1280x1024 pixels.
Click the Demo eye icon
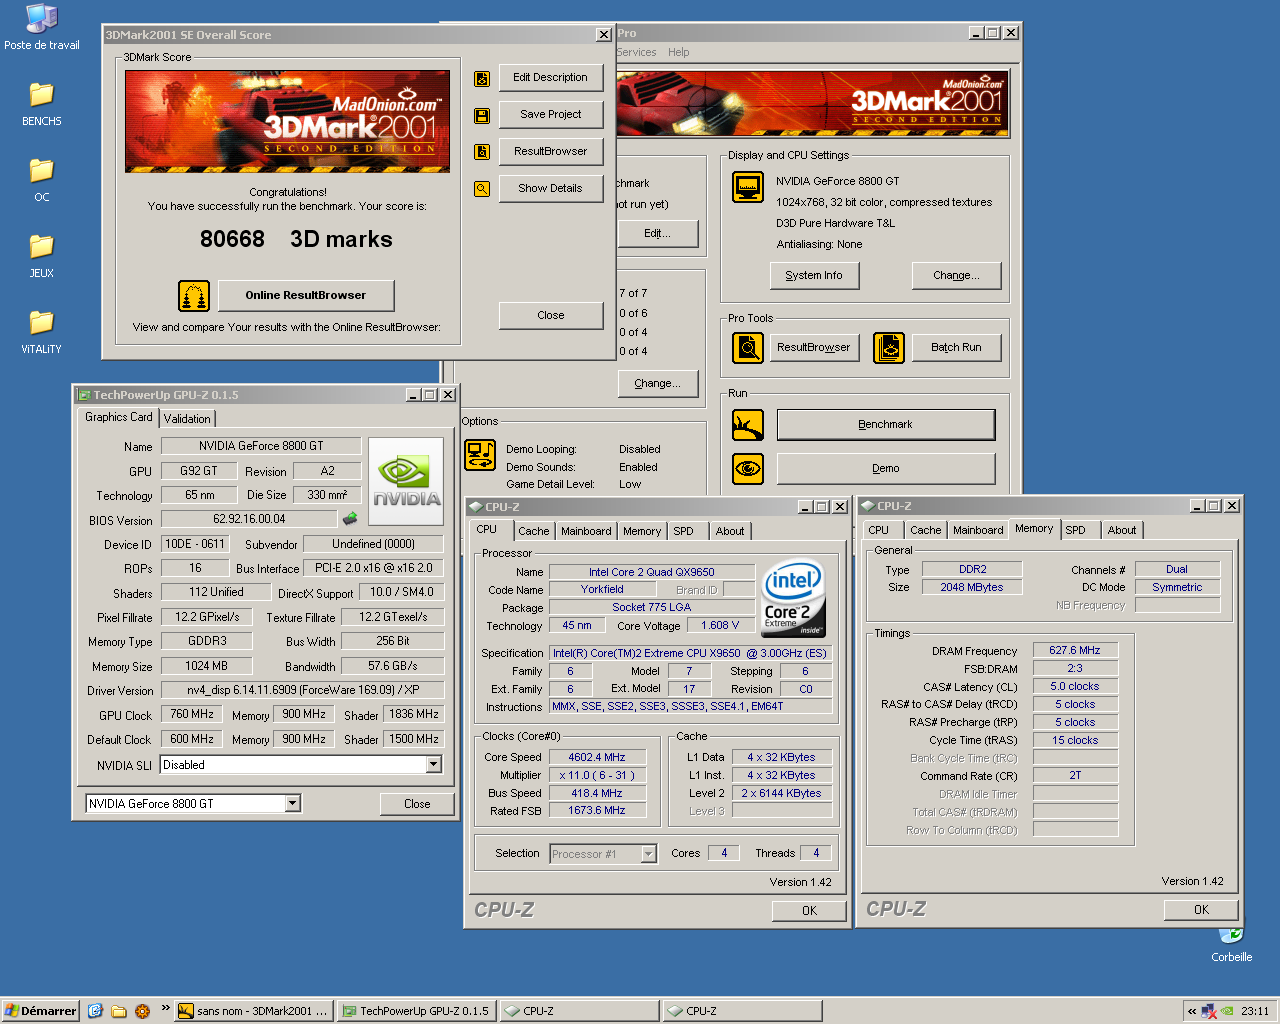(x=748, y=468)
